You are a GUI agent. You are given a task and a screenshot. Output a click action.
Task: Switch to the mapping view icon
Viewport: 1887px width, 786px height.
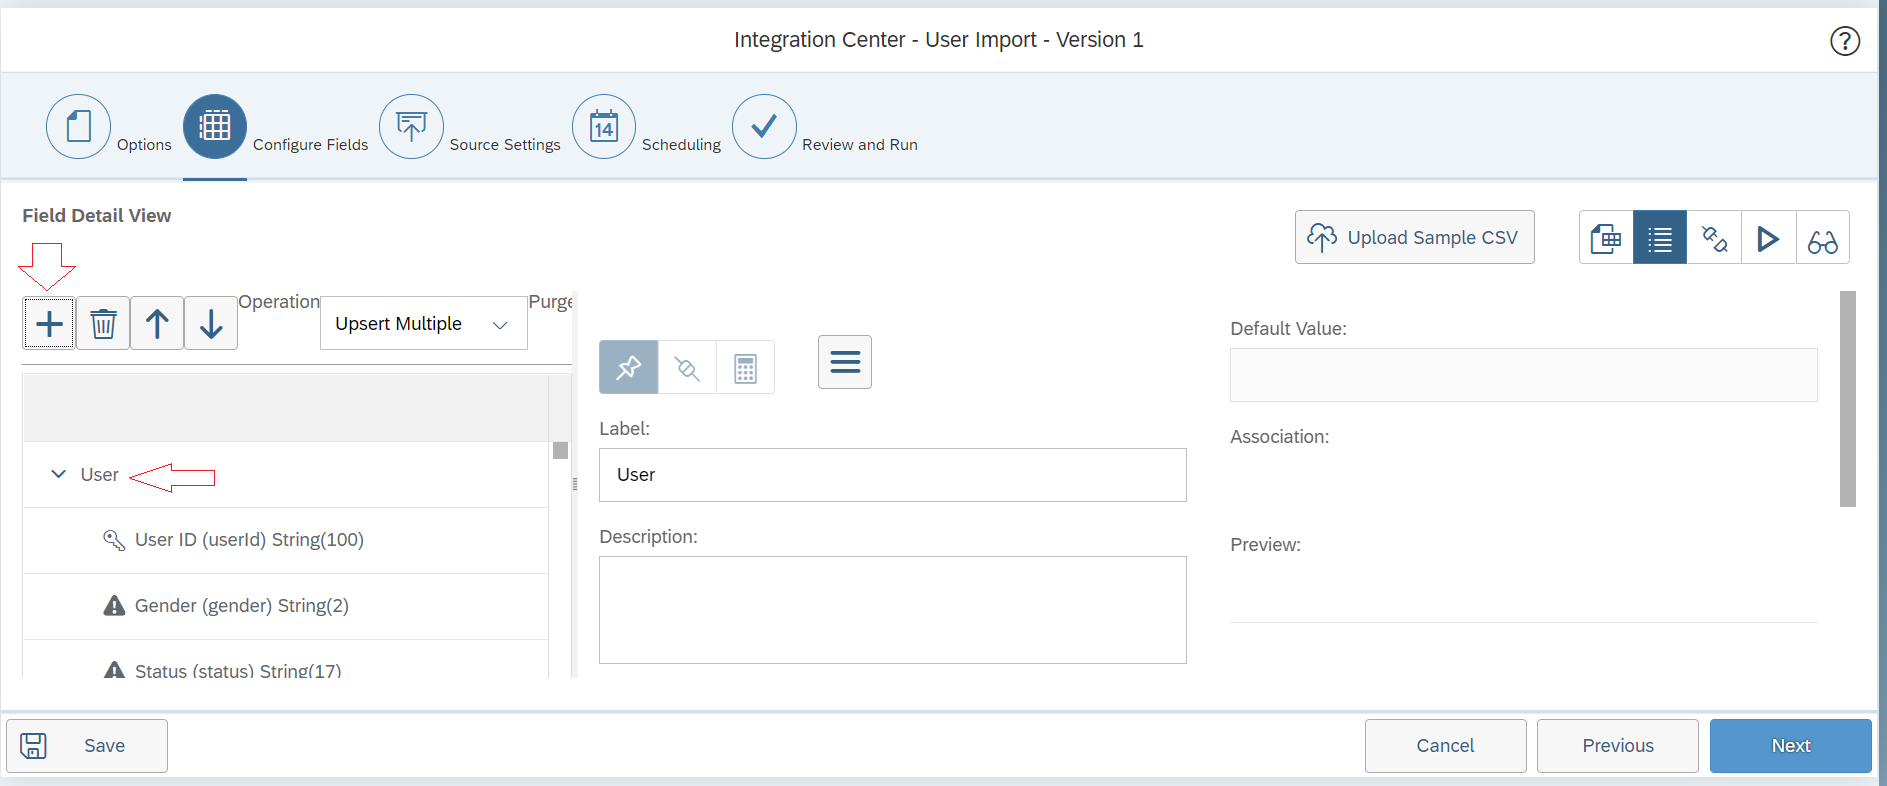[x=1714, y=238]
